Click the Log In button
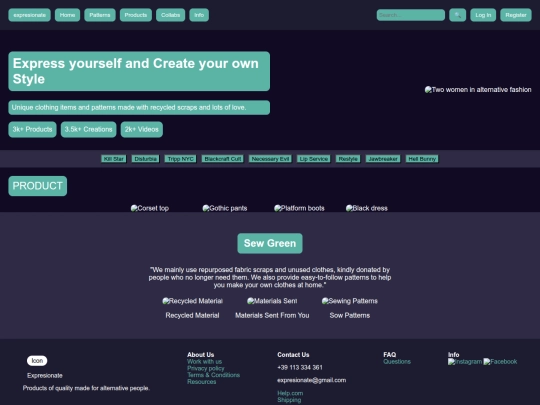The image size is (540, 405). coord(483,15)
